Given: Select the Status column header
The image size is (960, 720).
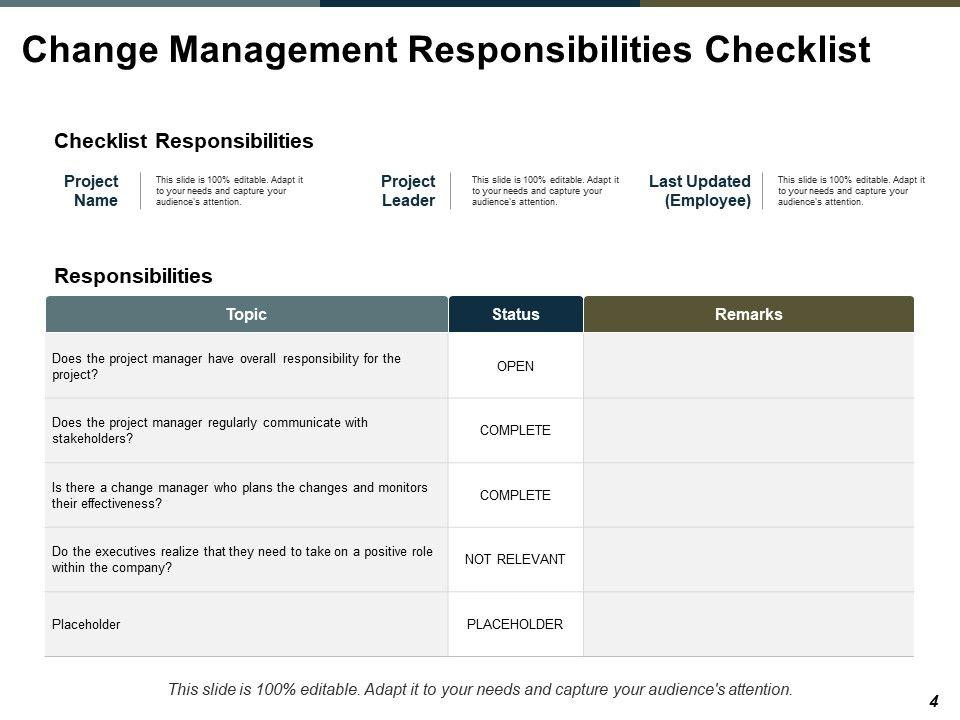Looking at the screenshot, I should (516, 314).
